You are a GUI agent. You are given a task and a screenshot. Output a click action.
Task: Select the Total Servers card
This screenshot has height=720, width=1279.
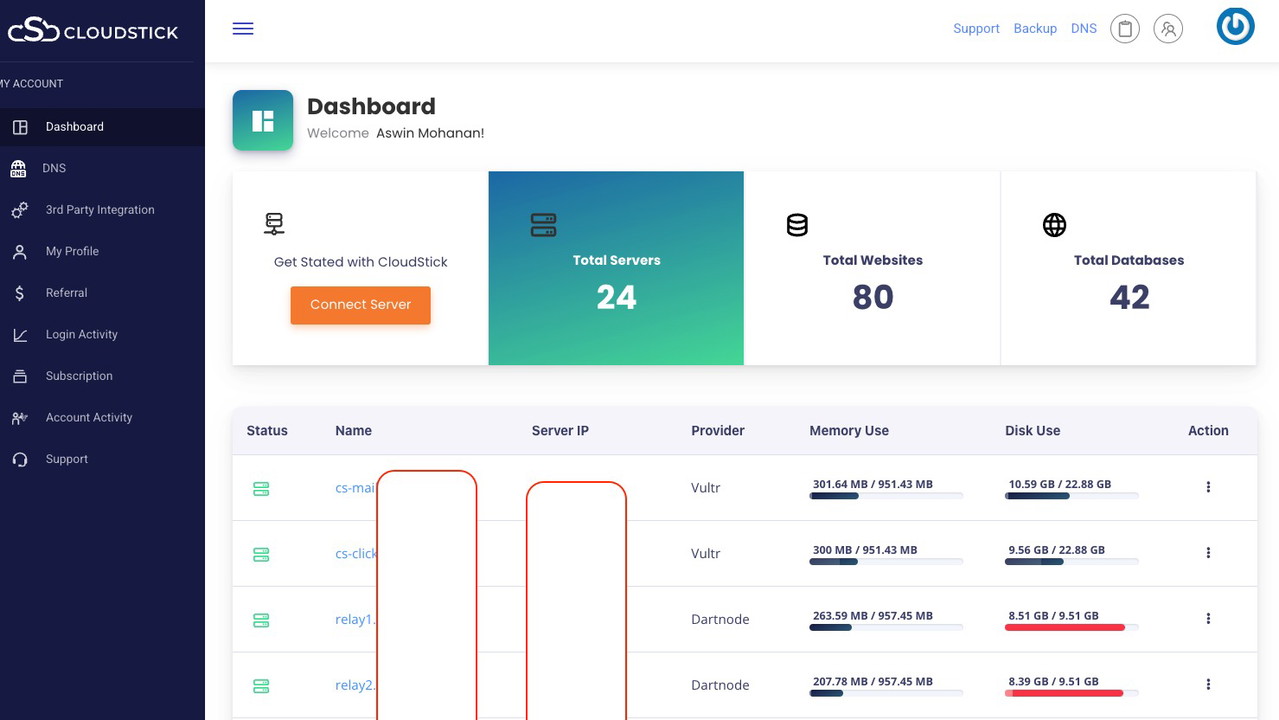616,268
